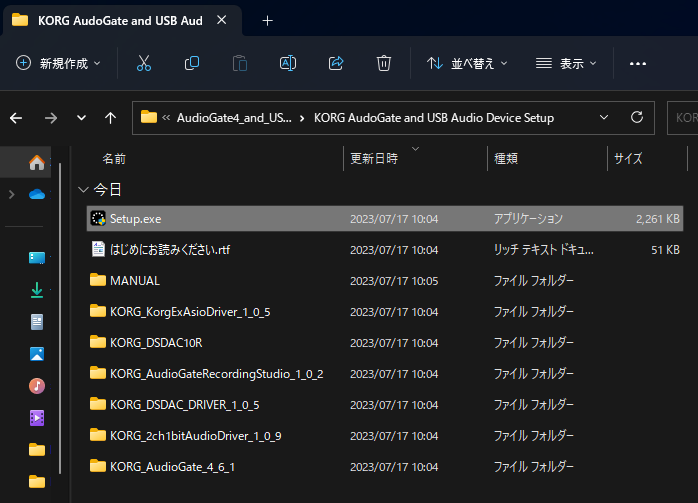Open Documents shortcut in navigation pane

[37, 322]
